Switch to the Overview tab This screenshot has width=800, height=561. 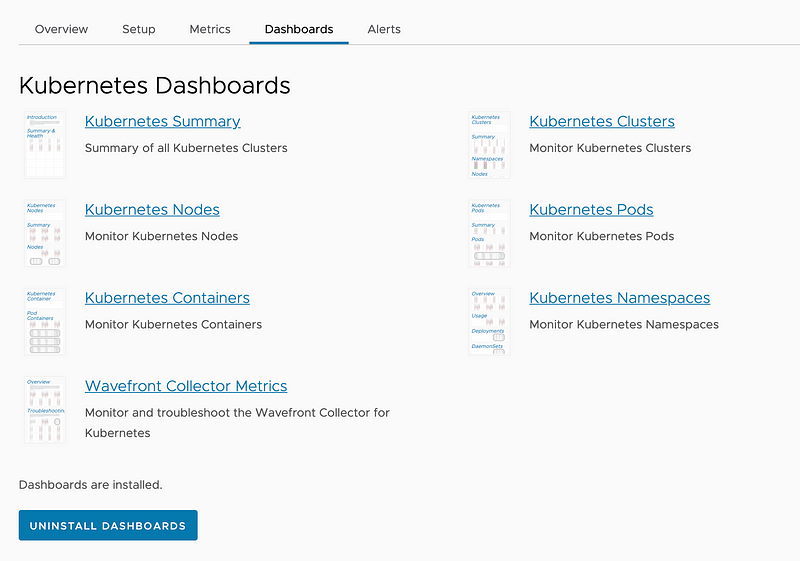click(61, 29)
